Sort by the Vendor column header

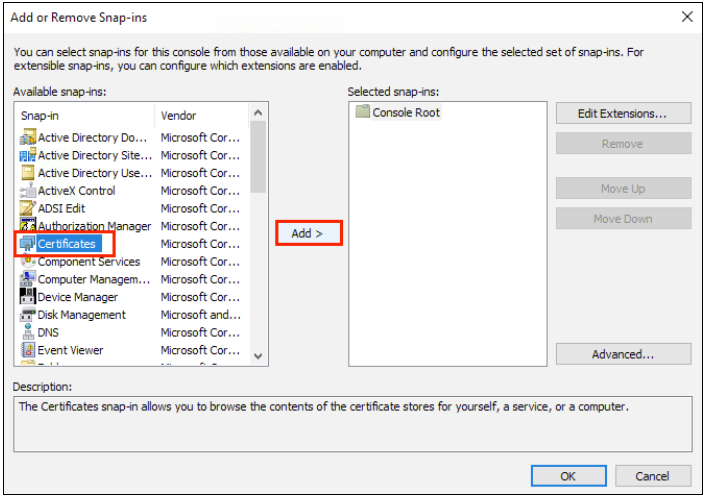click(x=202, y=116)
